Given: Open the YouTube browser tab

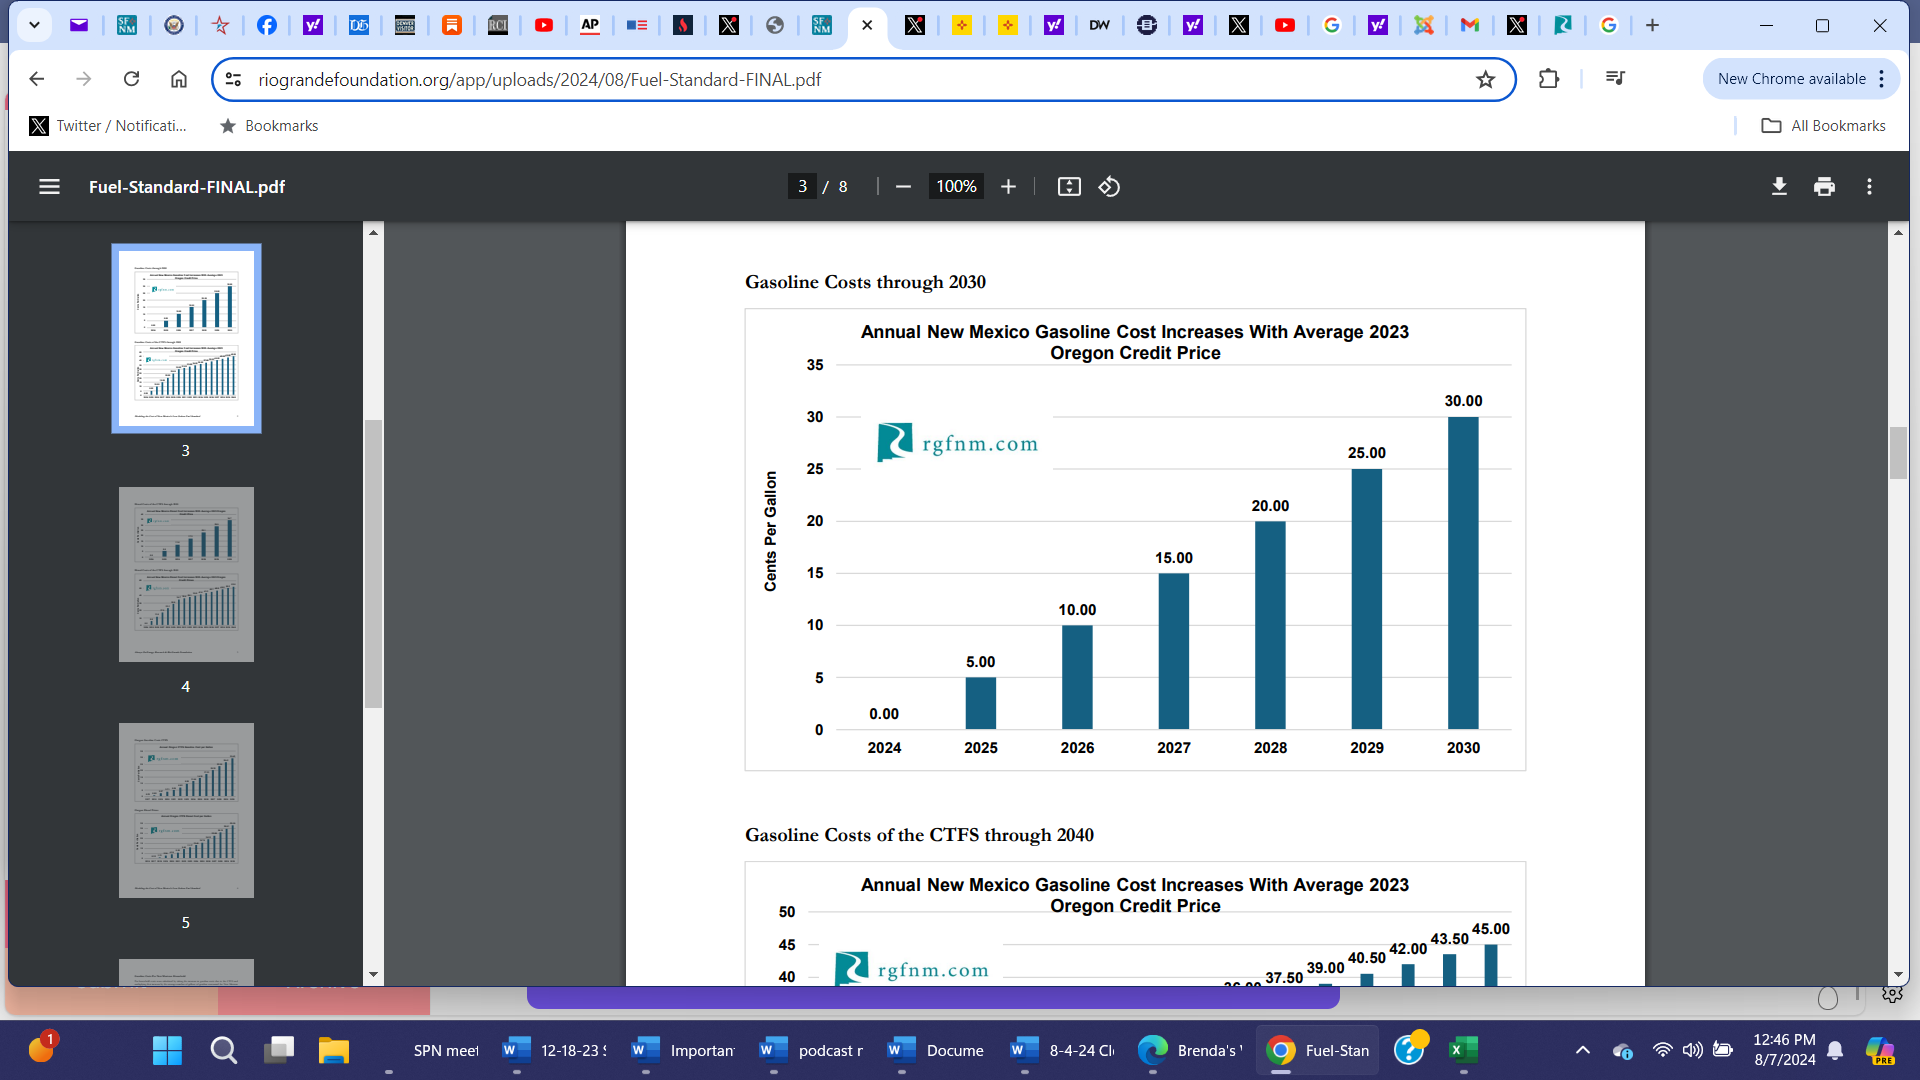Looking at the screenshot, I should (544, 25).
